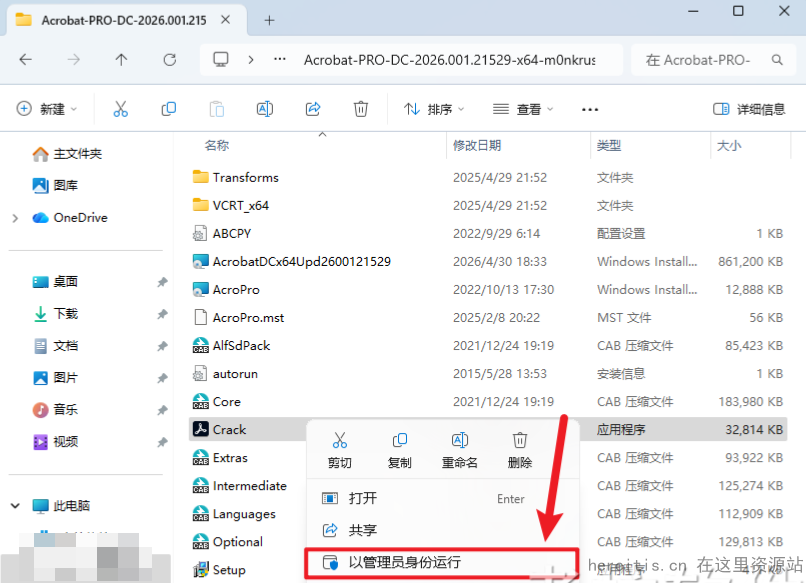The image size is (806, 583).
Task: Unpin 桌面 with its pin icon
Action: tap(162, 282)
